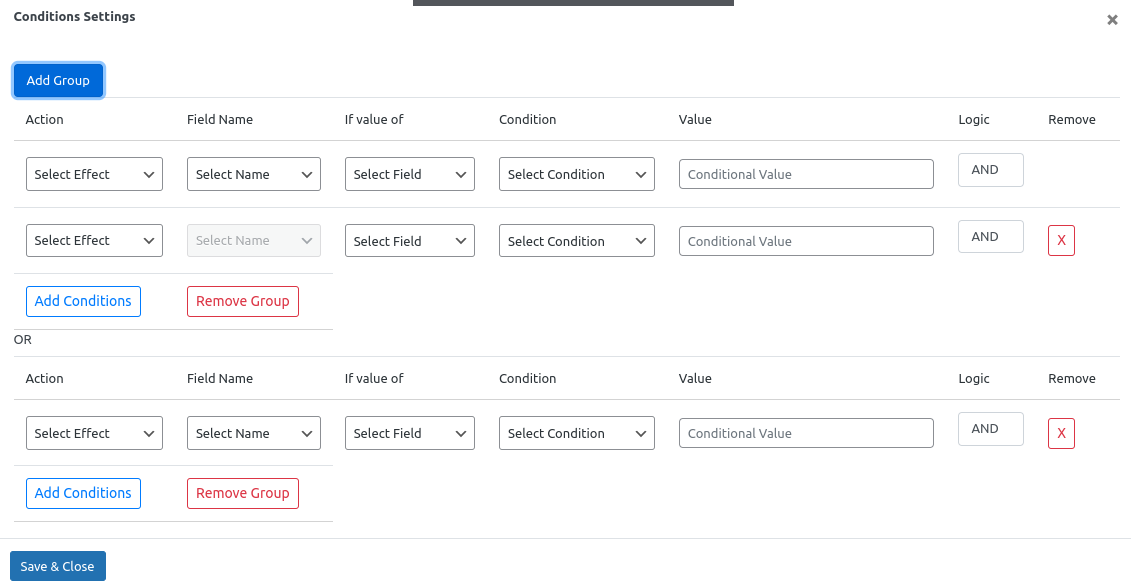Click the Add Group button
The image size is (1131, 588).
[58, 80]
